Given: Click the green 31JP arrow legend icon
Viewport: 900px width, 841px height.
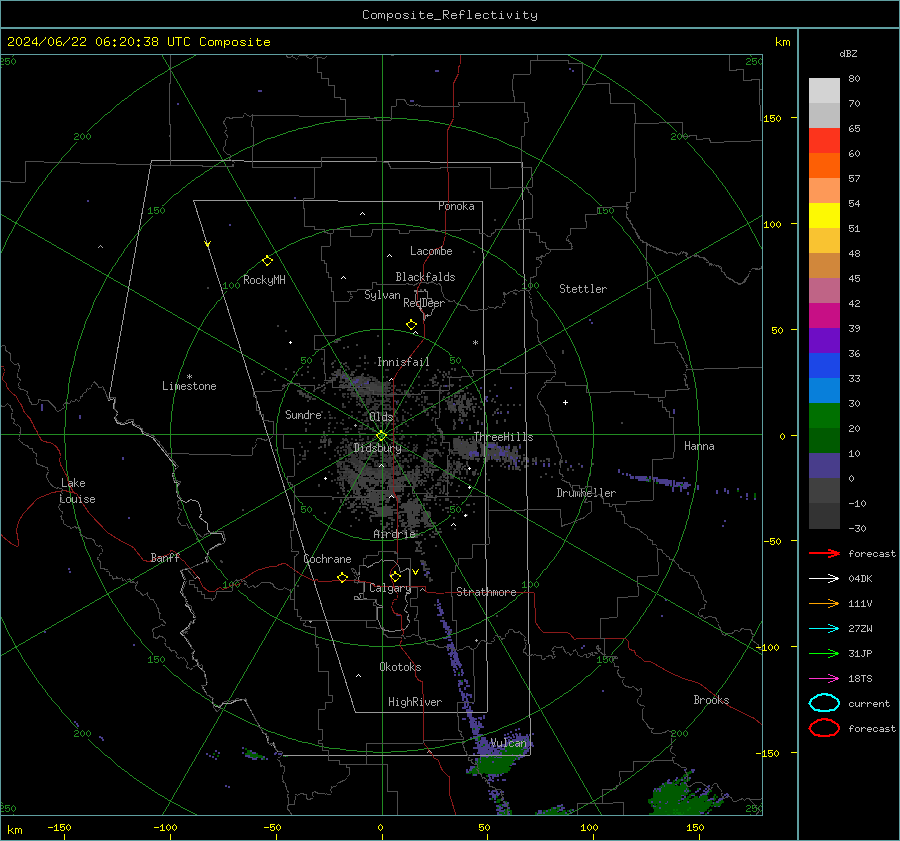Looking at the screenshot, I should (824, 653).
